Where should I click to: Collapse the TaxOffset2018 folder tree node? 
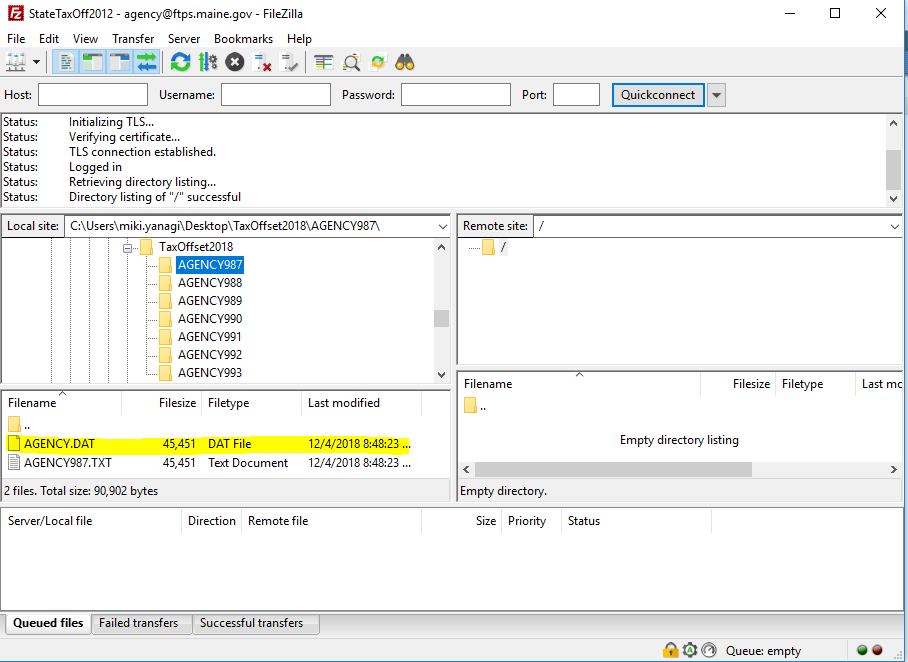point(127,248)
